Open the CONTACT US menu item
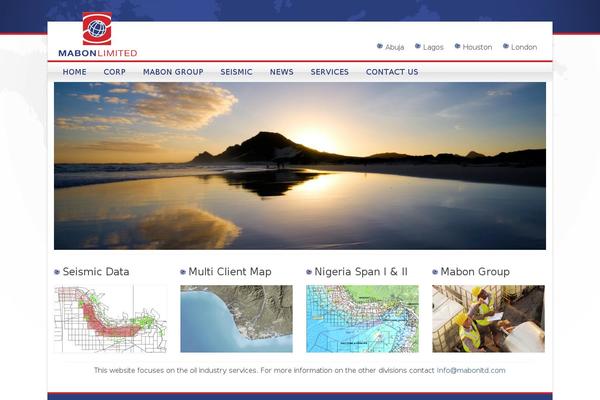The image size is (600, 400). point(392,72)
